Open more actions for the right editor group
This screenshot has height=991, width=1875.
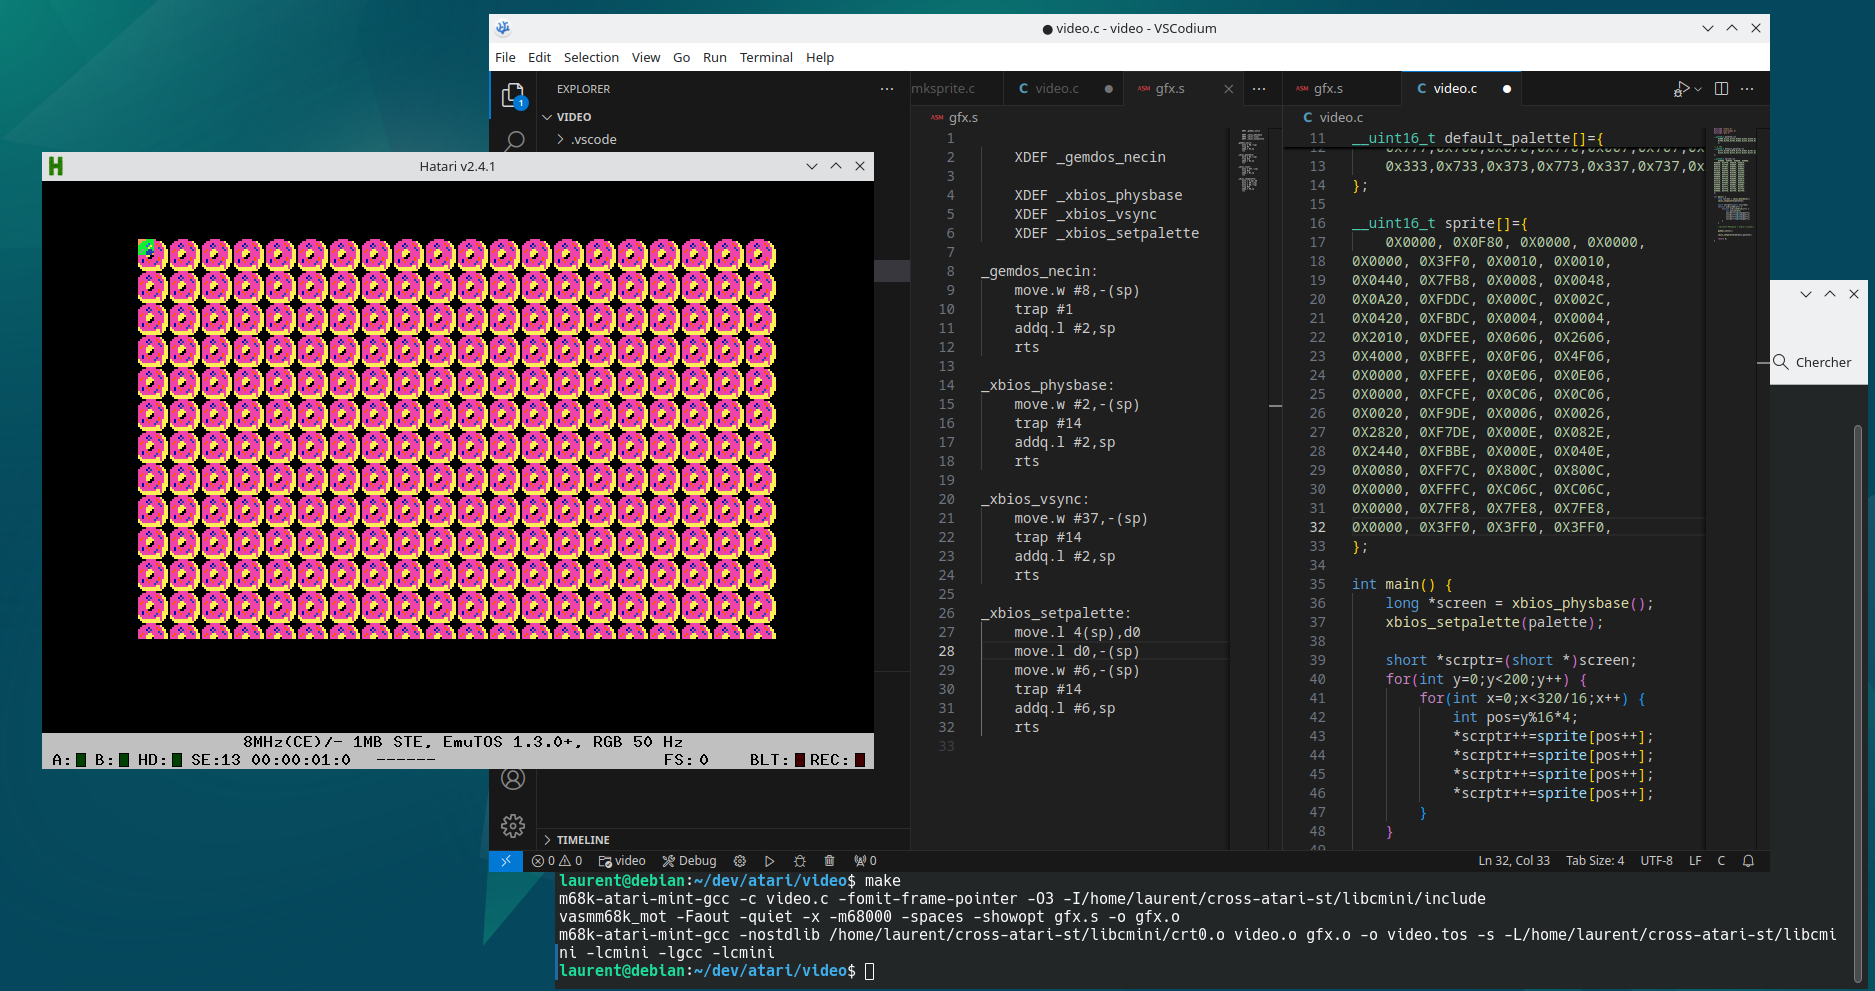click(1747, 89)
